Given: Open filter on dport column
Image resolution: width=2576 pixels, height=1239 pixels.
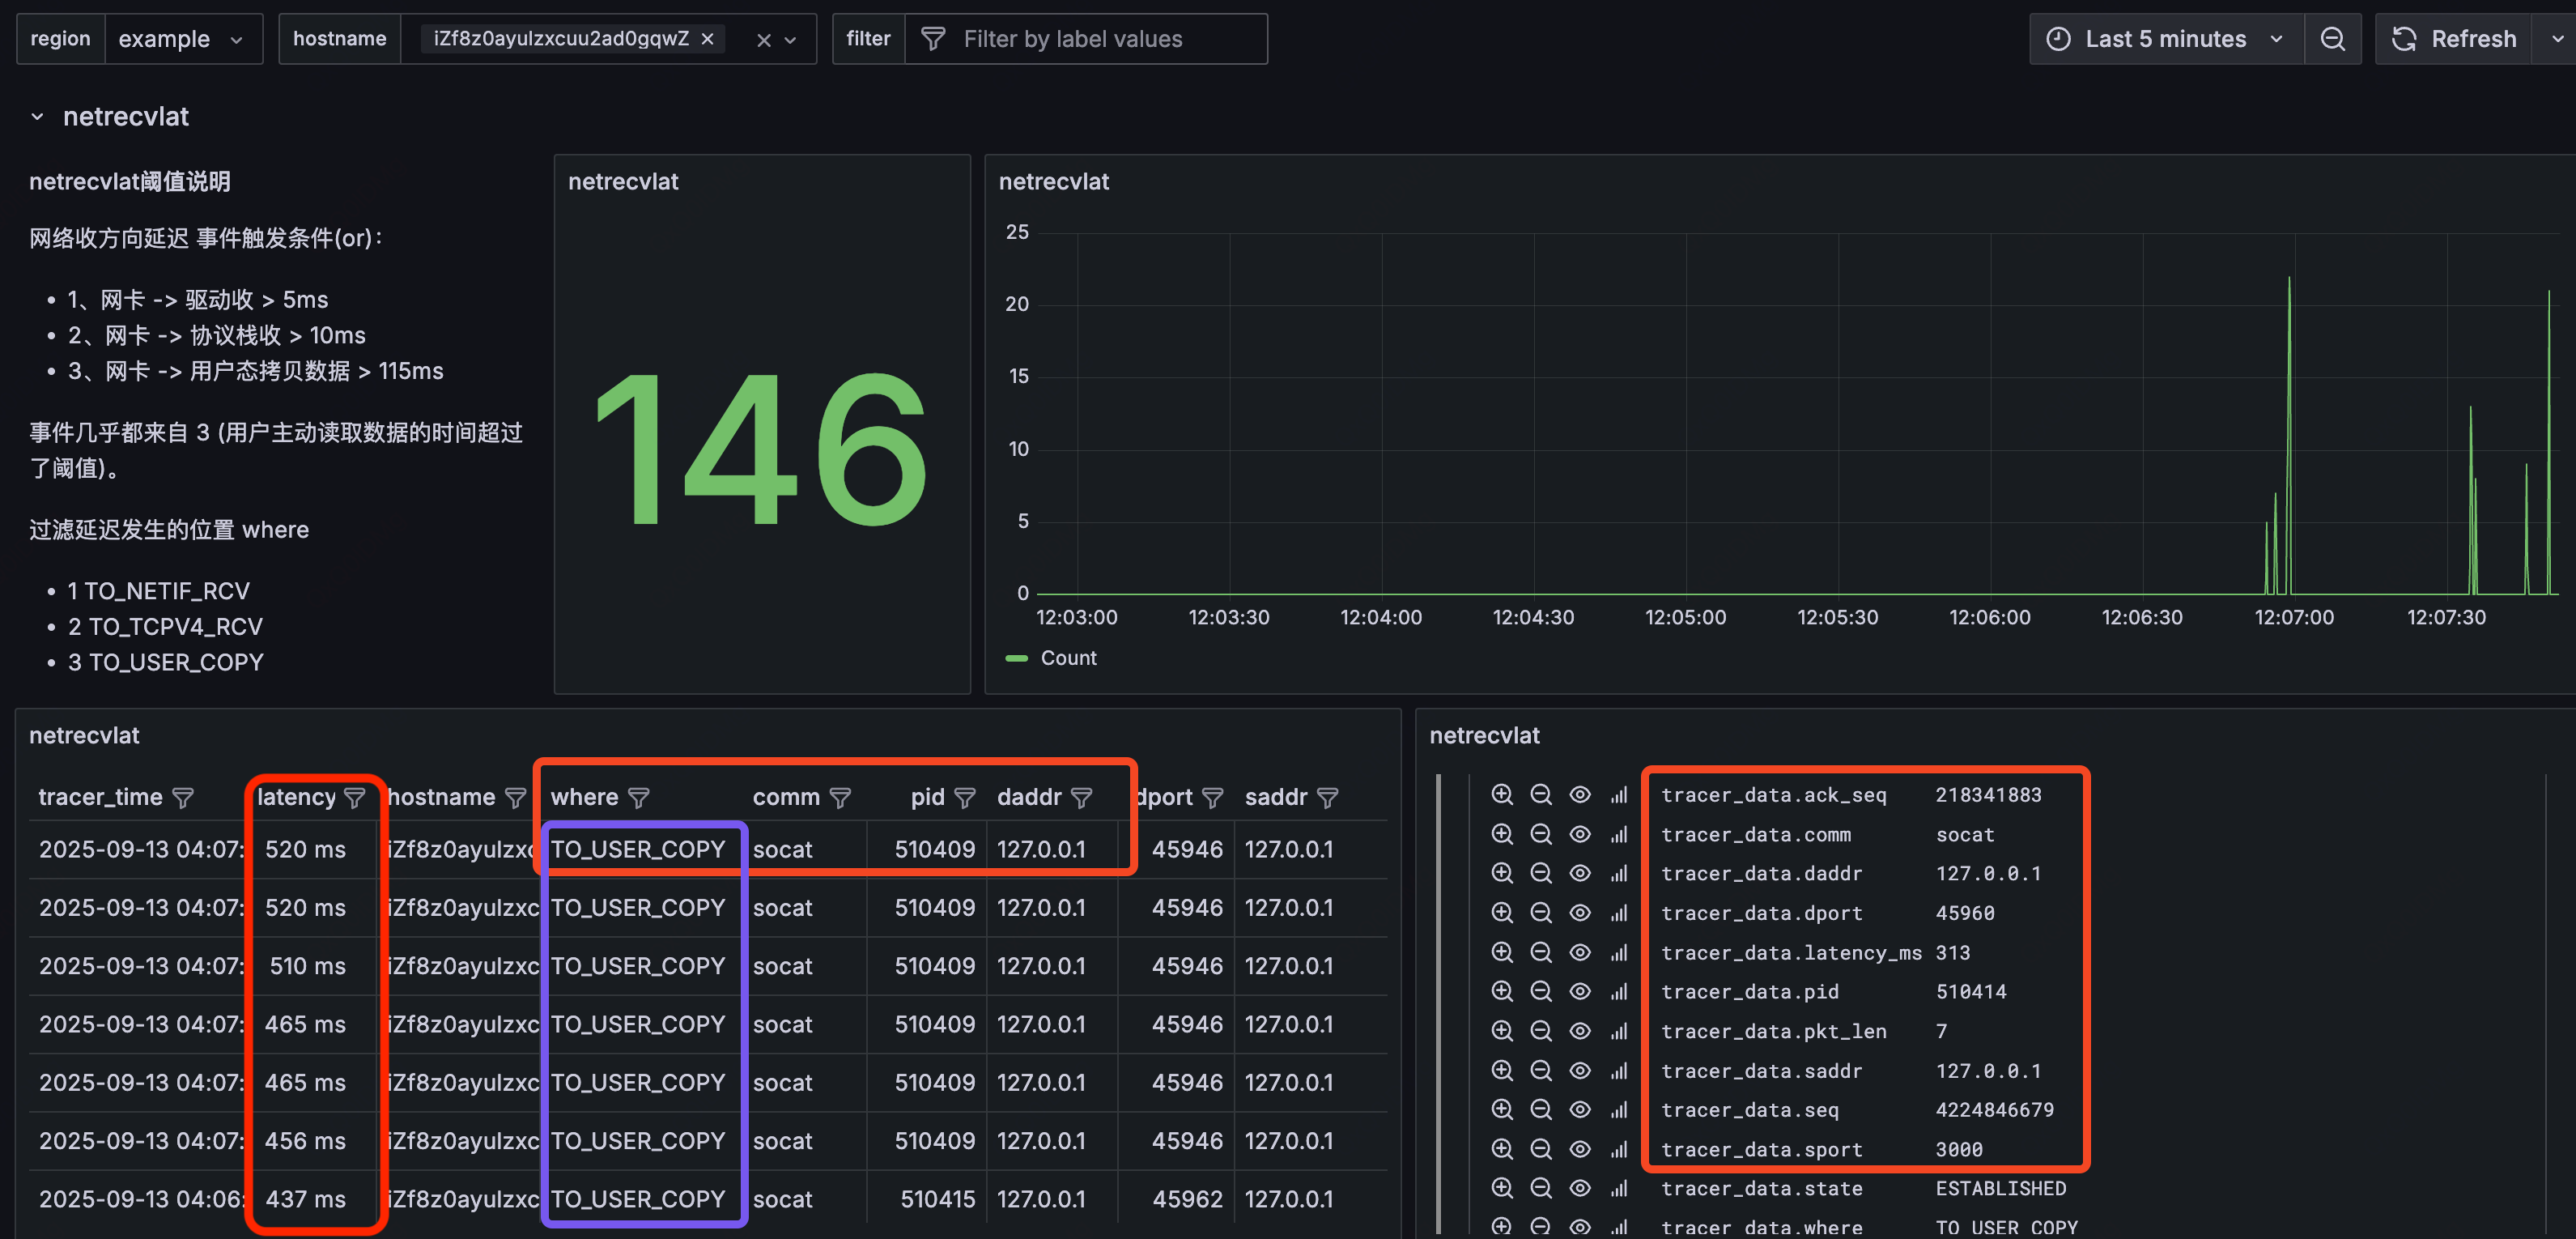Looking at the screenshot, I should (1213, 798).
